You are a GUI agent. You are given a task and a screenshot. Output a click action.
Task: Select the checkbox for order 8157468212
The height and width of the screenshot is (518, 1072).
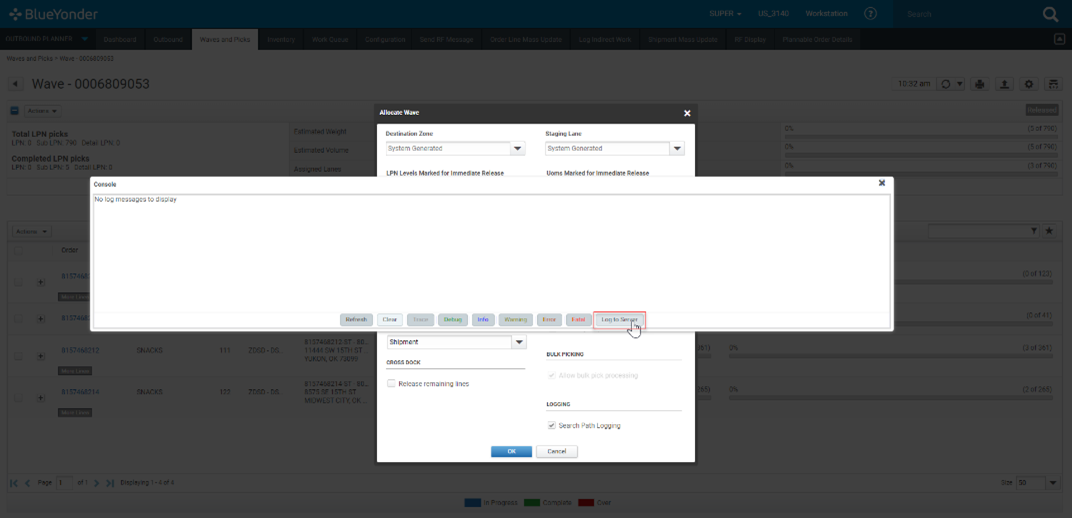pos(18,355)
